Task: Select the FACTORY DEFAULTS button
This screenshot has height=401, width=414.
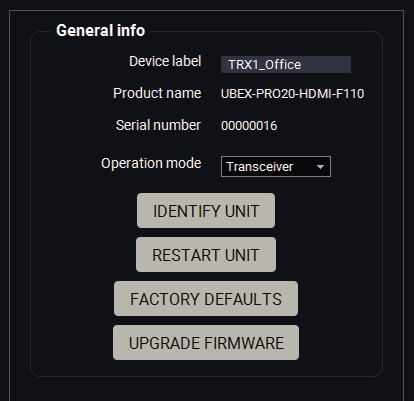Action: [x=206, y=299]
